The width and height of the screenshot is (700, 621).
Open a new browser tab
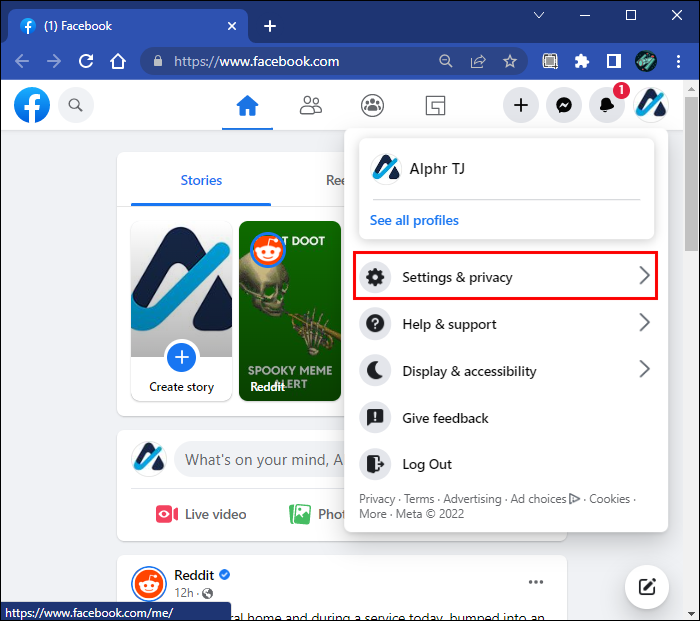point(270,26)
